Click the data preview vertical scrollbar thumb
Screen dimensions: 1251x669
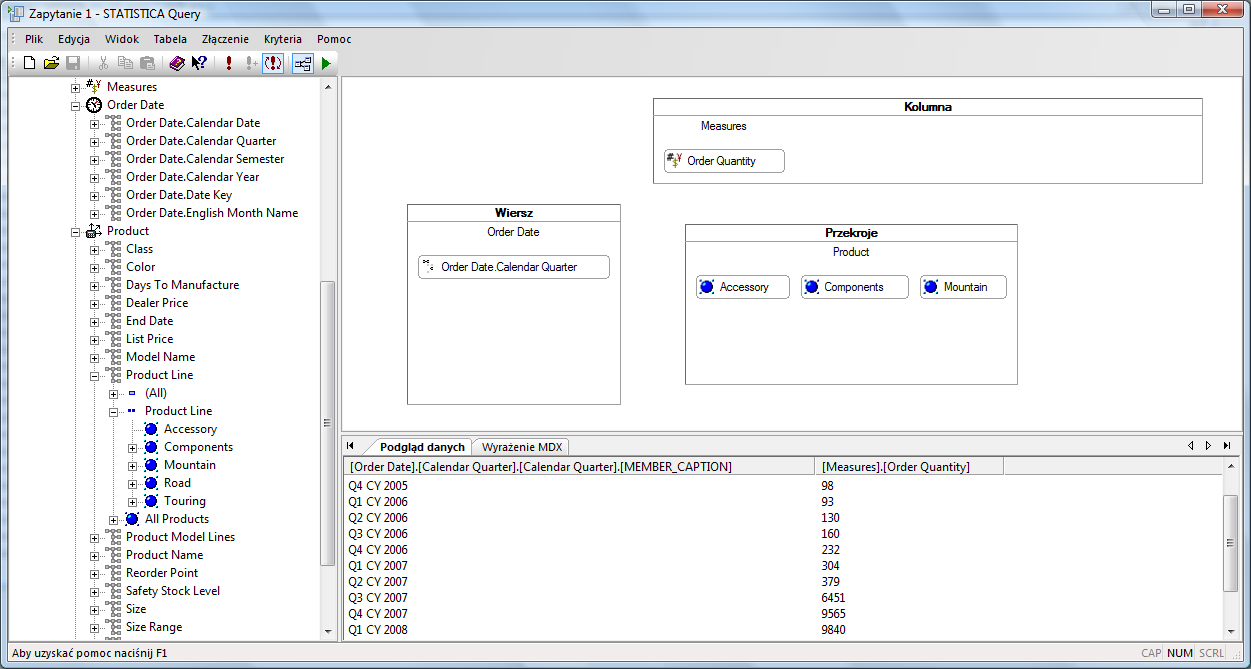point(1231,541)
